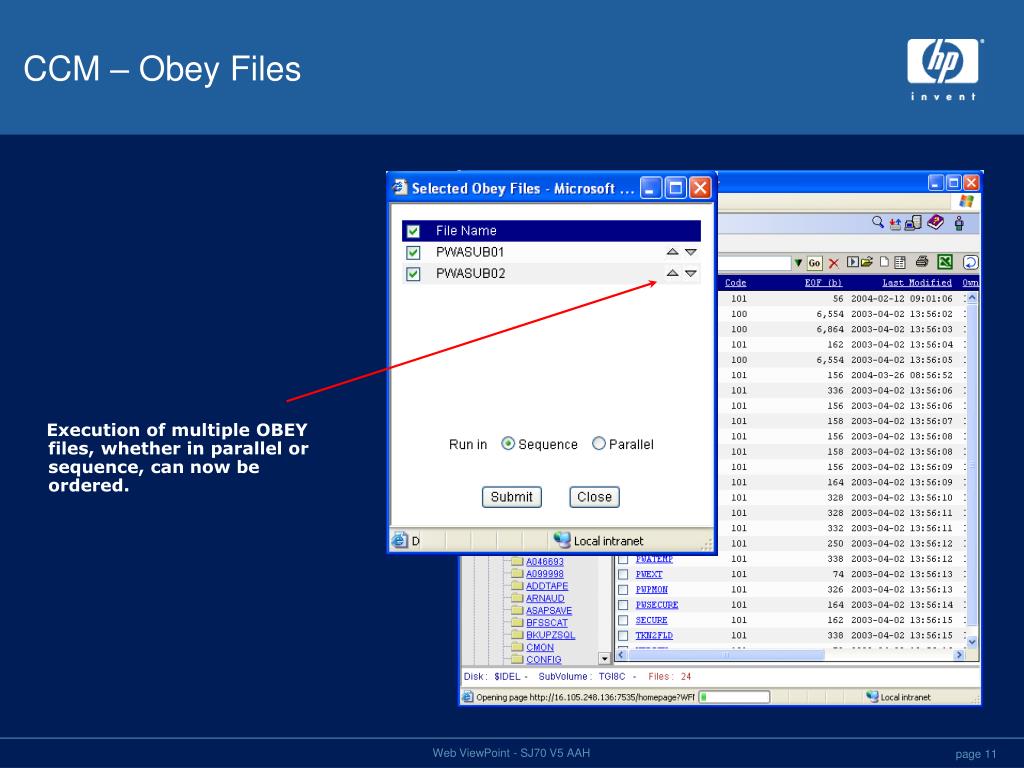This screenshot has height=768, width=1024.
Task: Check the box next to PWPMON
Action: (624, 590)
